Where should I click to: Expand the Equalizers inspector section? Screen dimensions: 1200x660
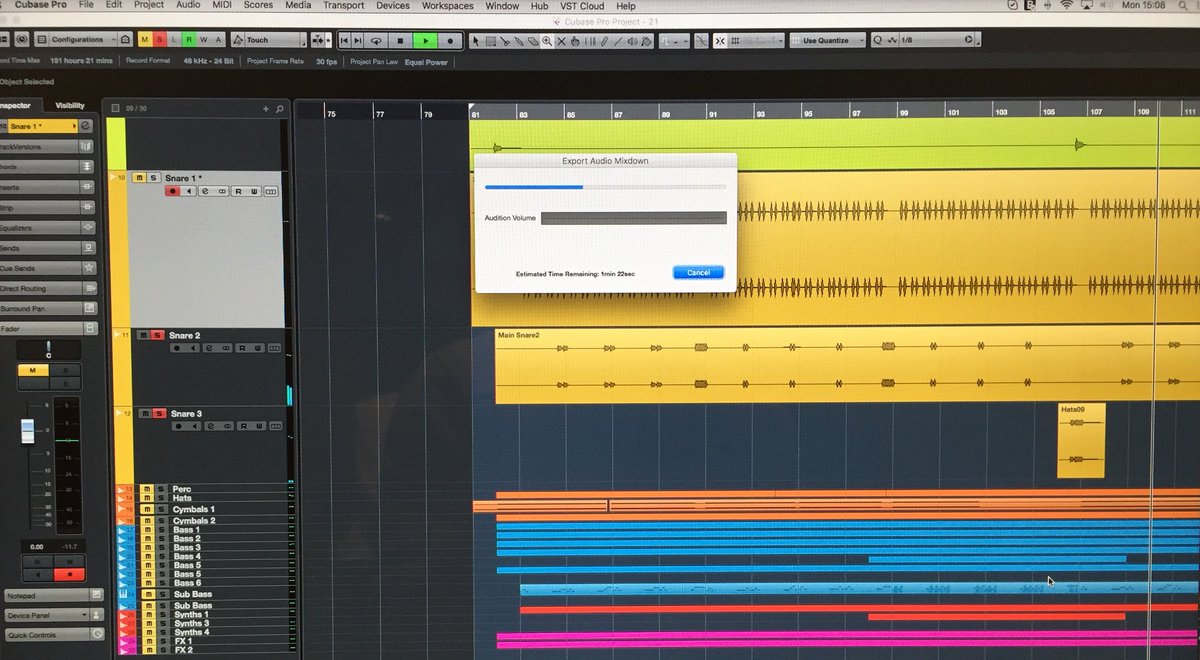coord(48,227)
